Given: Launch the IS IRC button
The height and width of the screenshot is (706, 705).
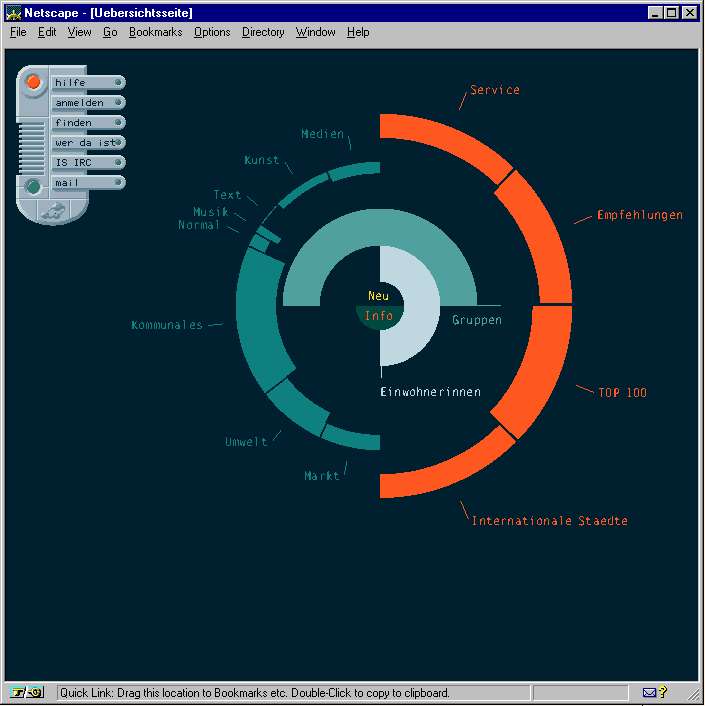Looking at the screenshot, I should point(88,163).
